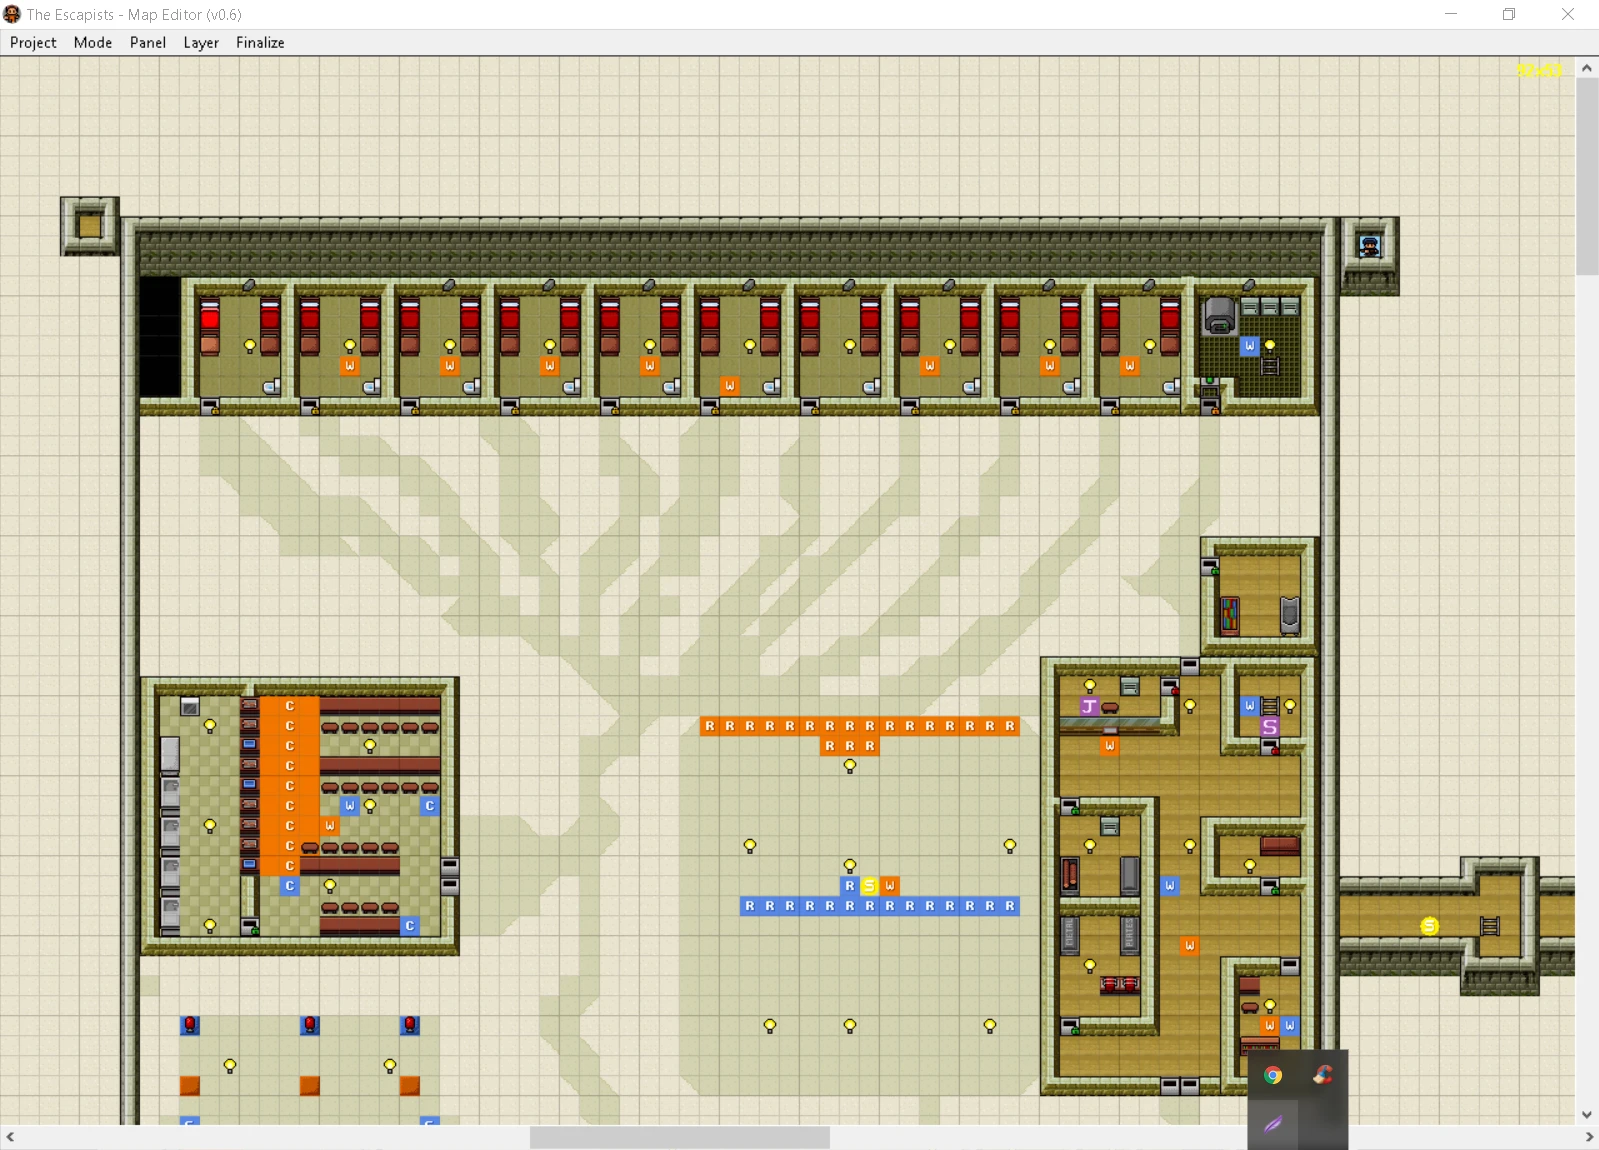Open CCleaner from tray popup
Image resolution: width=1599 pixels, height=1150 pixels.
click(1323, 1075)
